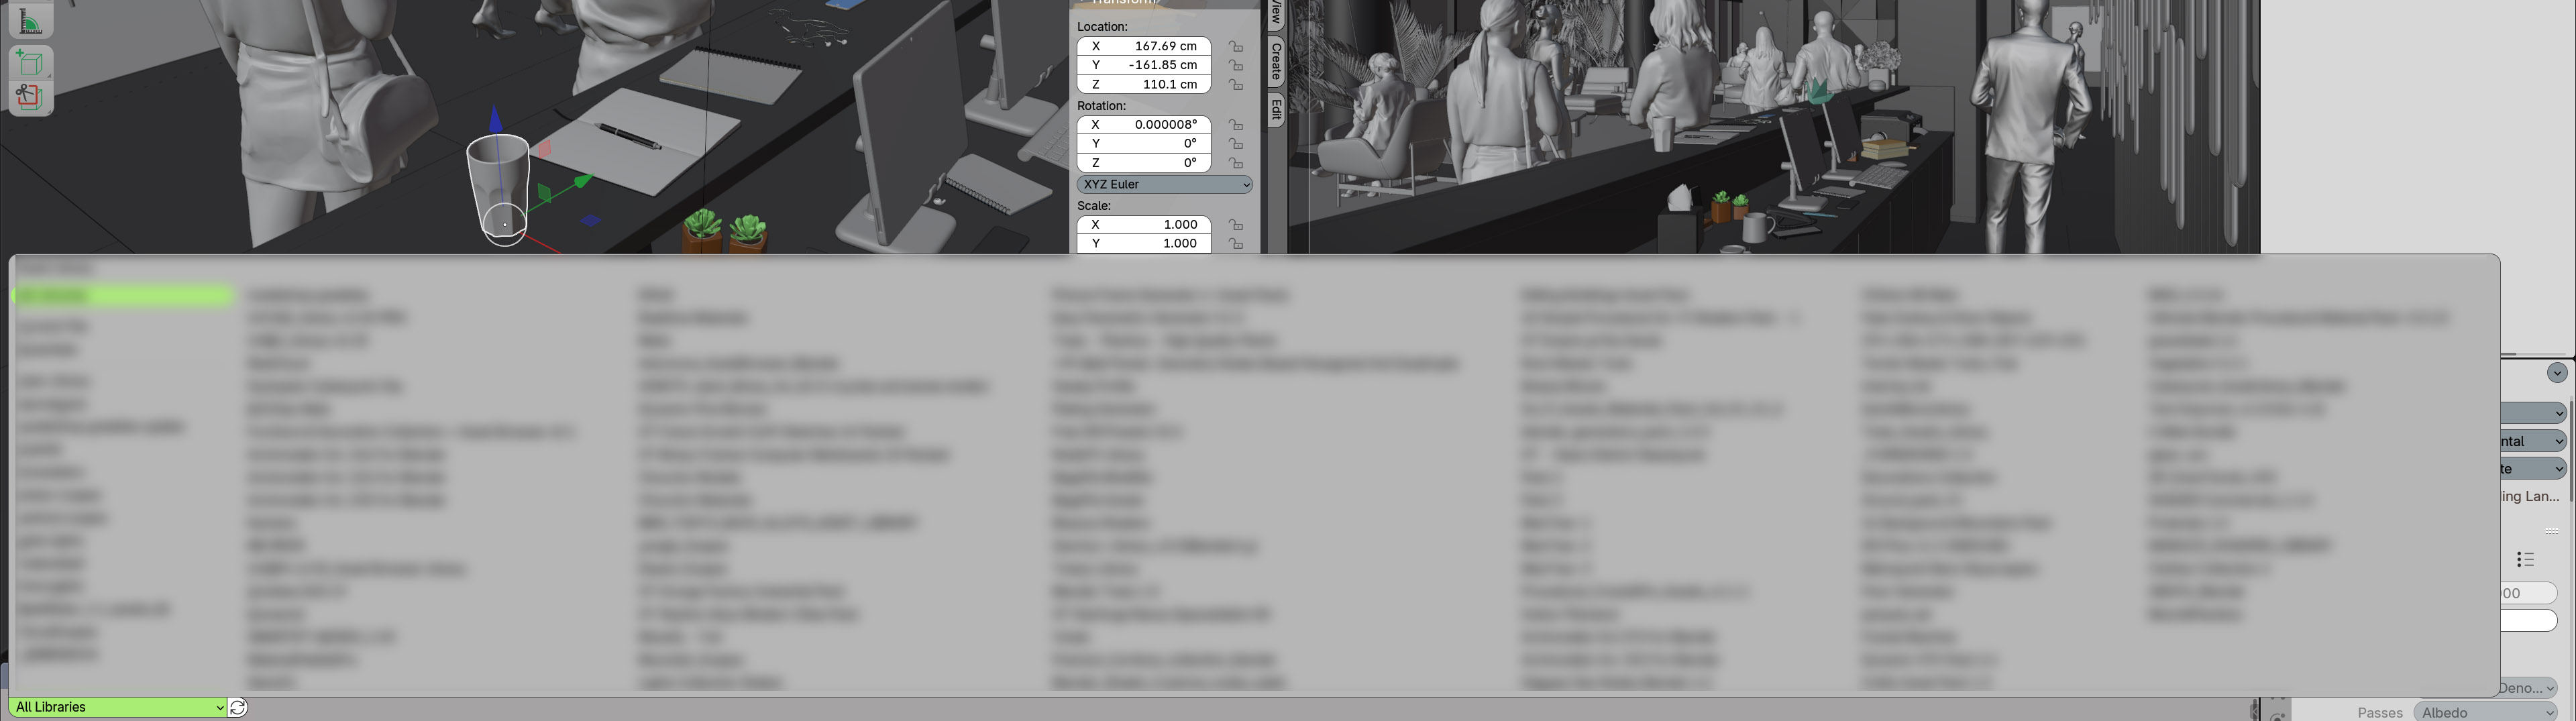Viewport: 2576px width, 721px height.
Task: Switch to the Edit sidebar tab
Action: [1276, 109]
